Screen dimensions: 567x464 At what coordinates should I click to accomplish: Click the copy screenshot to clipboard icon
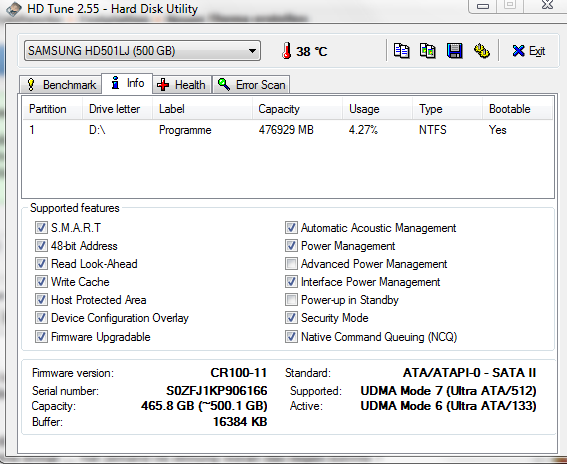pos(427,51)
